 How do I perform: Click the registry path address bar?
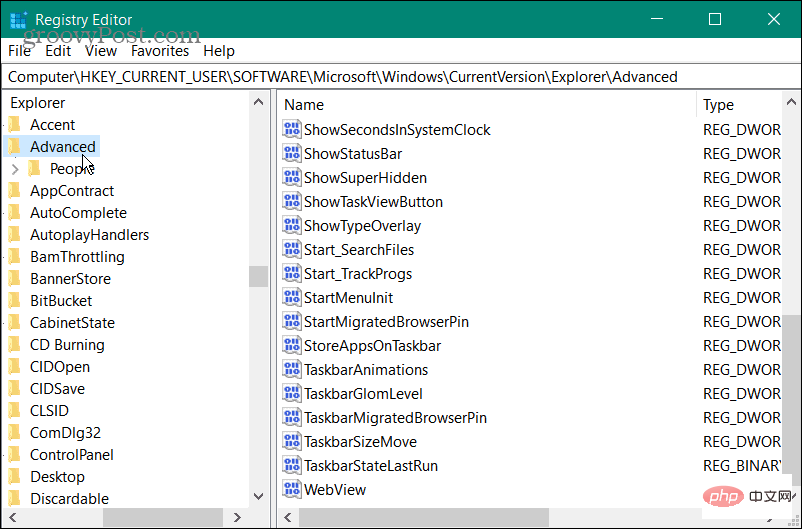[x=400, y=76]
